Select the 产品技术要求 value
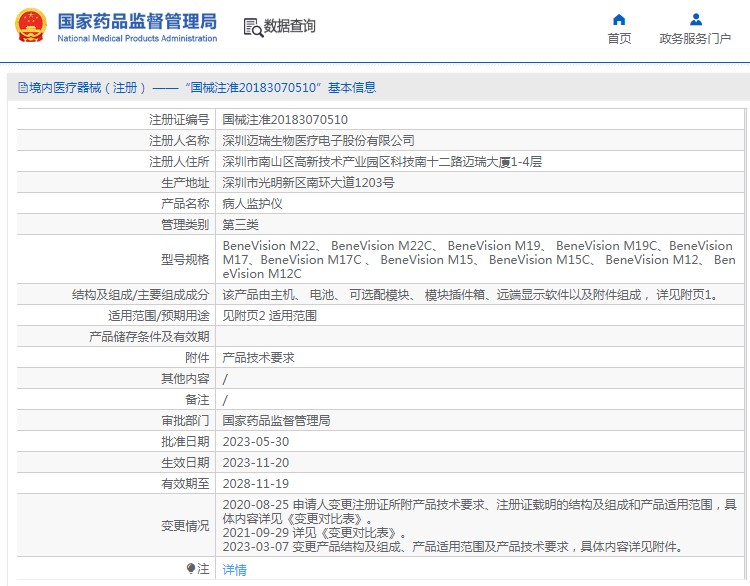This screenshot has height=586, width=750. pos(259,358)
